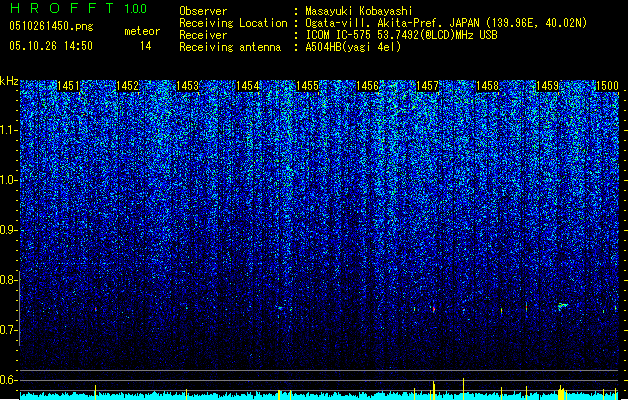Click the Receiving Location label
The width and height of the screenshot is (629, 400).
tap(233, 23)
